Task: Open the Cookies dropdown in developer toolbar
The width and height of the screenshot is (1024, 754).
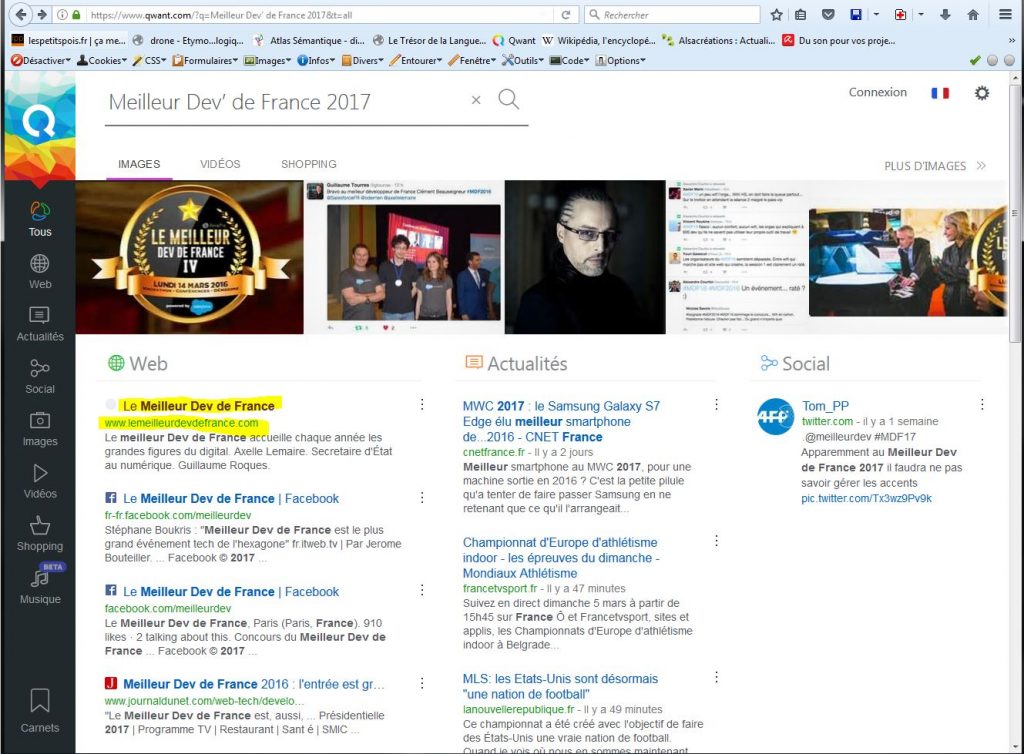Action: [102, 60]
